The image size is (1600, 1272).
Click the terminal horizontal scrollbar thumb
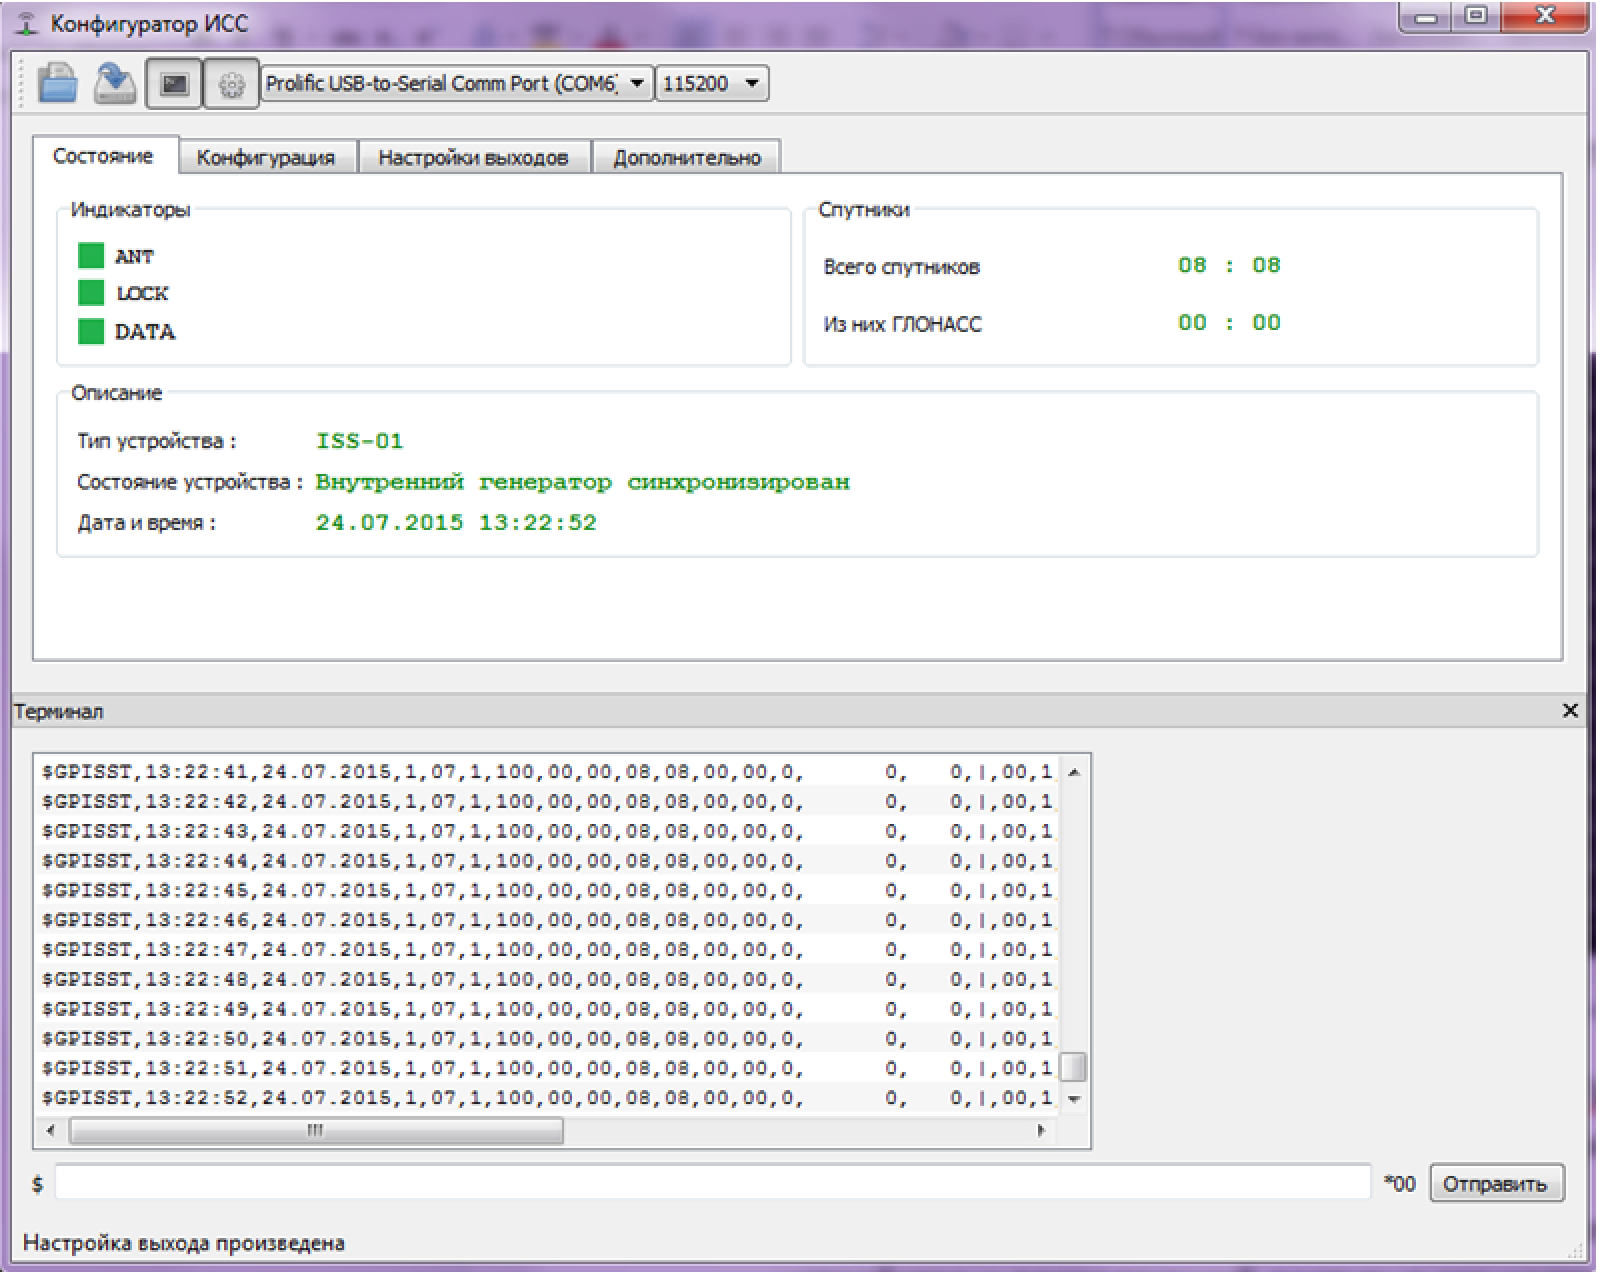316,1131
